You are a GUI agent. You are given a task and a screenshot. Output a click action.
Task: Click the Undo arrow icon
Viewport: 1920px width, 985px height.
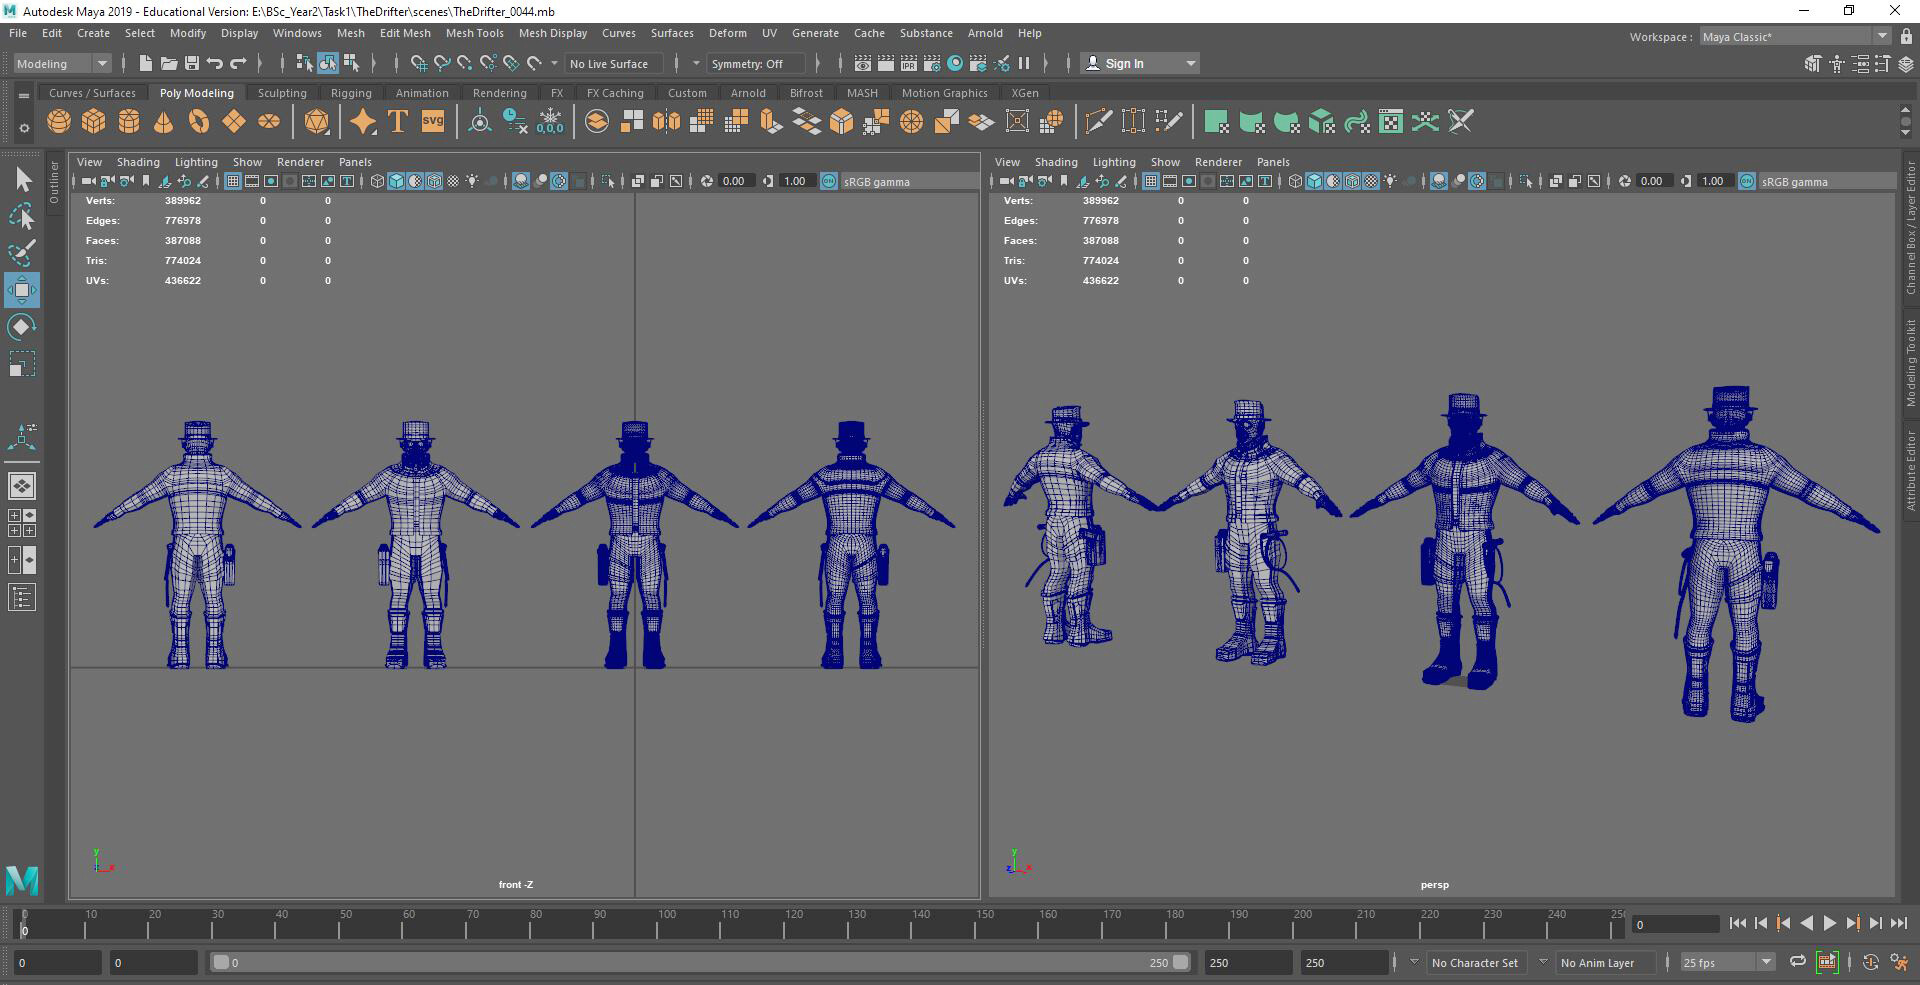(215, 64)
